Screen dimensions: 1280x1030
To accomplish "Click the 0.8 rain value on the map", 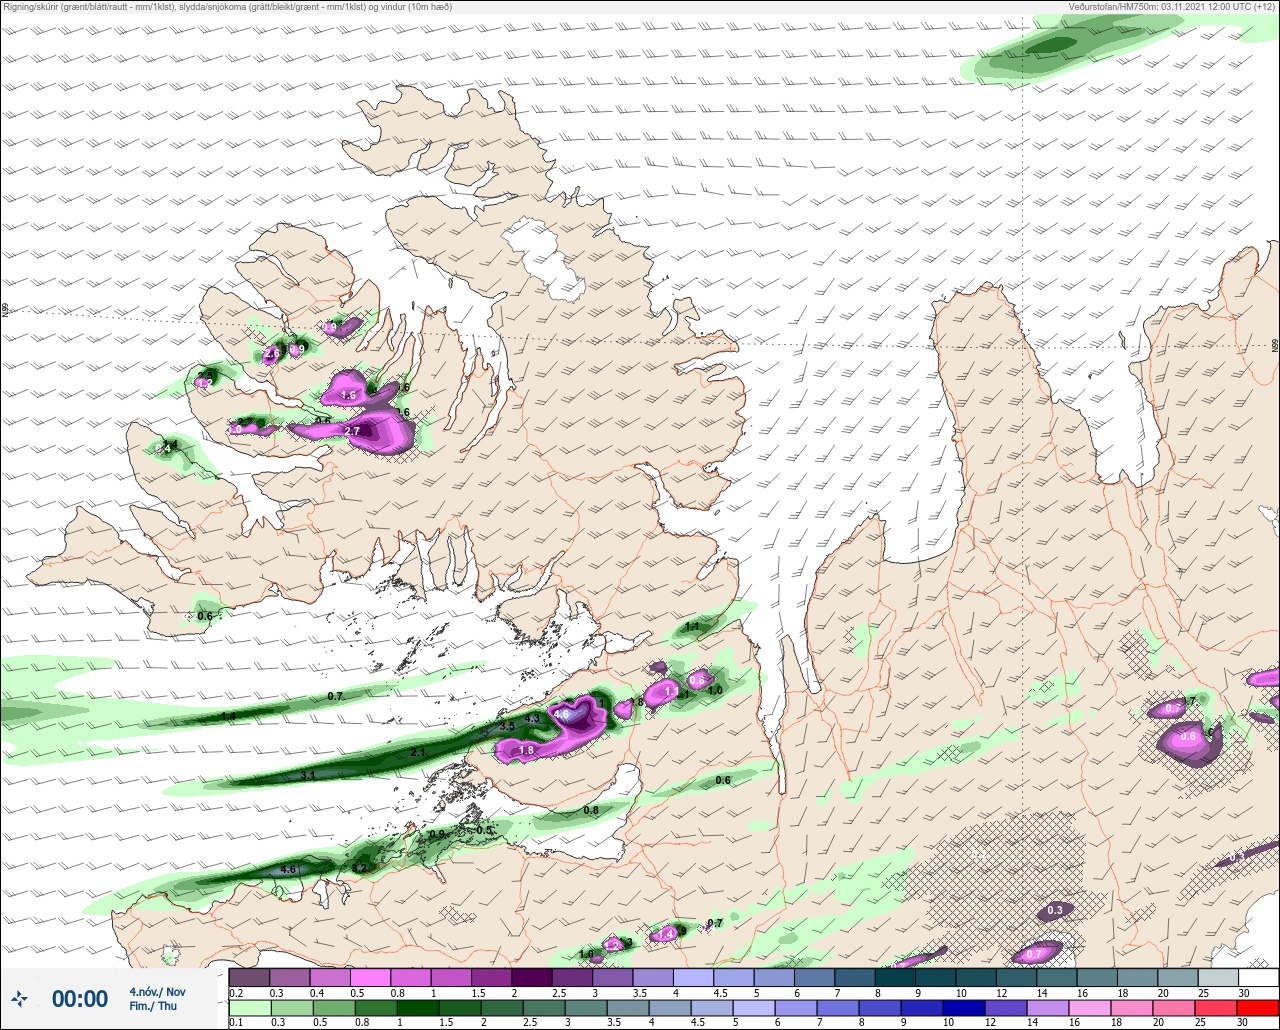I will click(591, 810).
